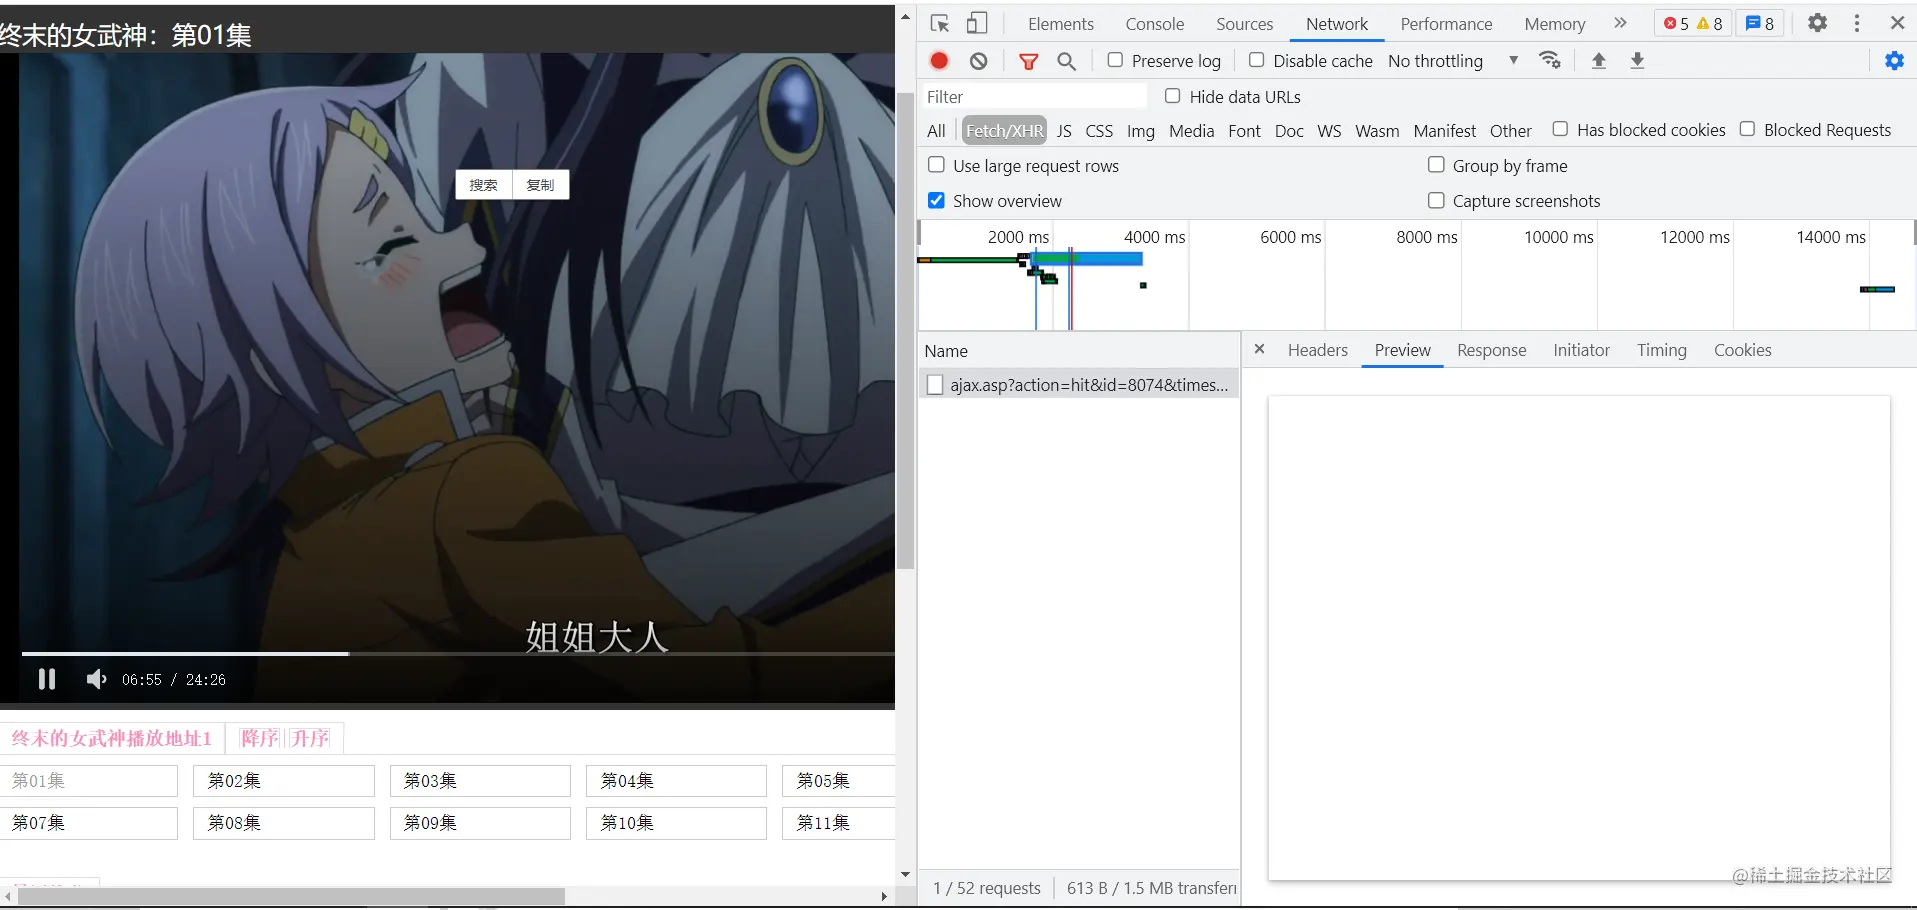Toggle the network filter funnel icon
Image resolution: width=1917 pixels, height=910 pixels.
point(1028,61)
